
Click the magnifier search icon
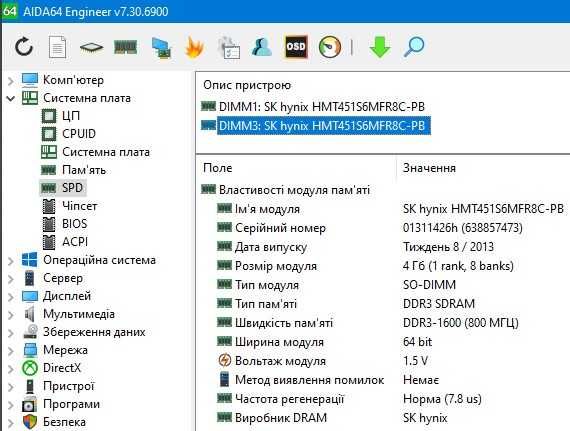pos(414,47)
